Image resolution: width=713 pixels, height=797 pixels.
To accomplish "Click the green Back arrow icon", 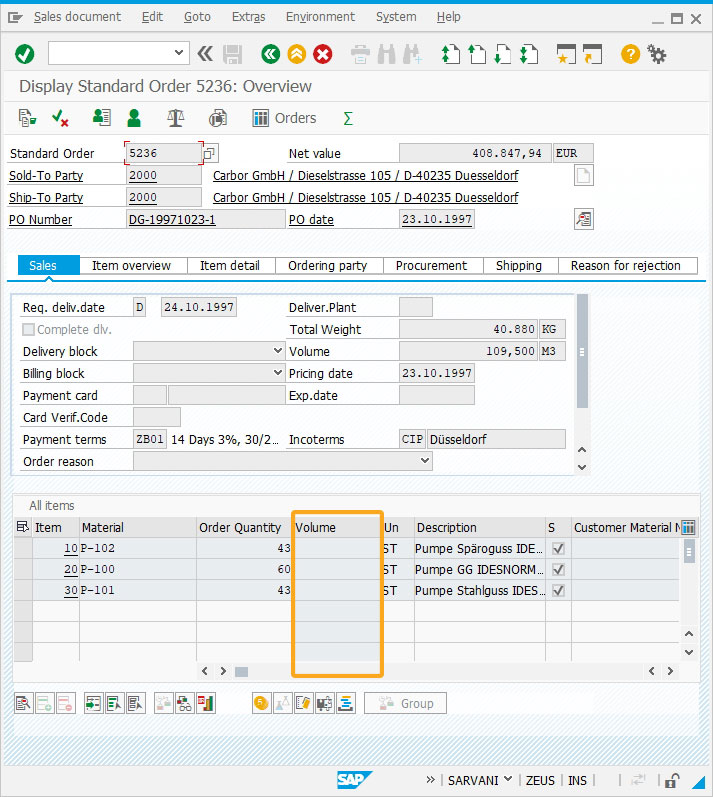I will click(270, 54).
